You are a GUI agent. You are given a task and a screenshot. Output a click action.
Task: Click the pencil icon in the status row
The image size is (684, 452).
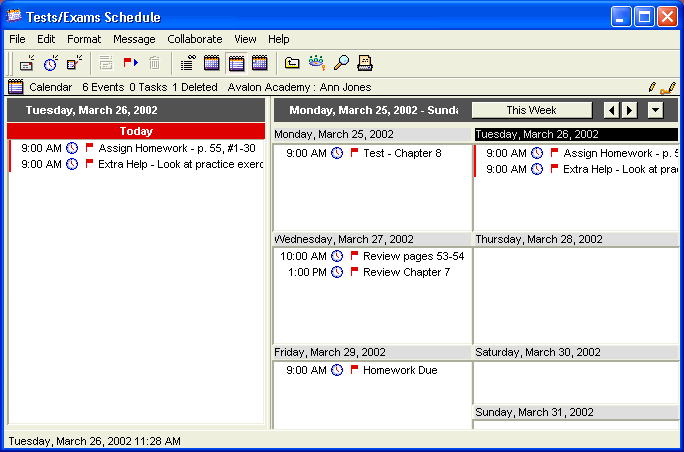652,87
